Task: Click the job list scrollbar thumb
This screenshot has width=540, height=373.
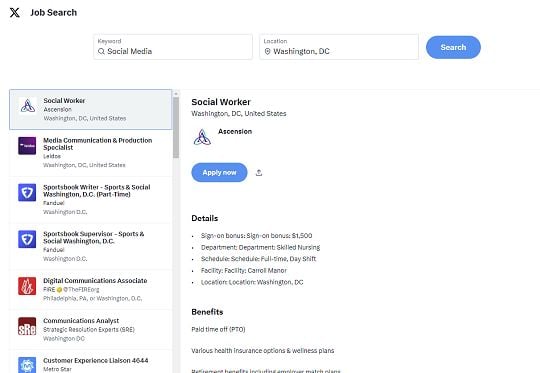Action: tap(176, 127)
